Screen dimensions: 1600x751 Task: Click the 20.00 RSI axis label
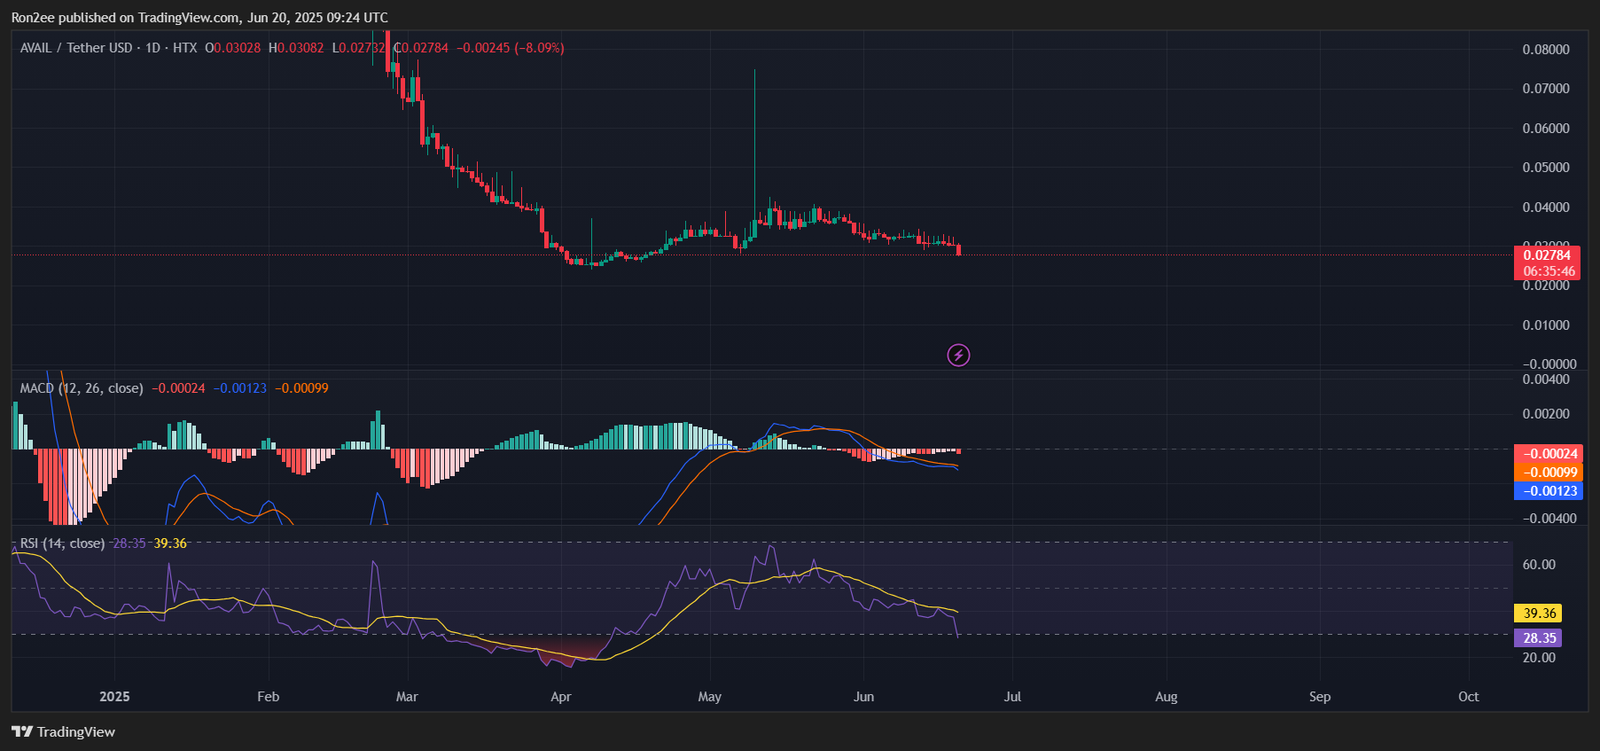point(1539,657)
